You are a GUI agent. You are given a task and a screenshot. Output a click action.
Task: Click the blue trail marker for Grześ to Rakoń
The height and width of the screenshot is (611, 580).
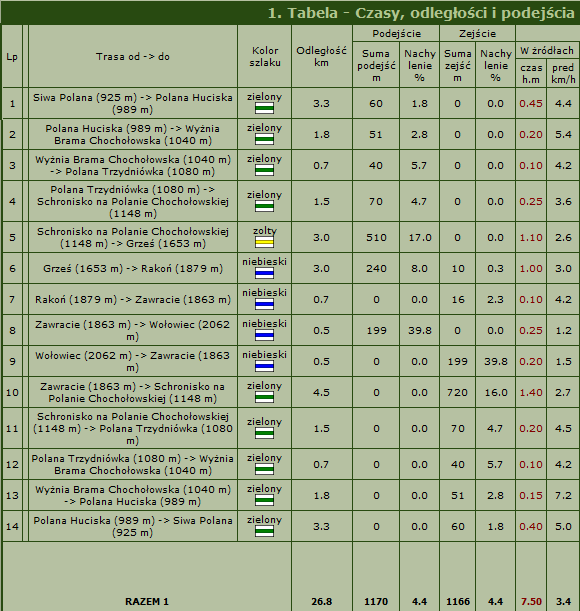click(x=264, y=273)
